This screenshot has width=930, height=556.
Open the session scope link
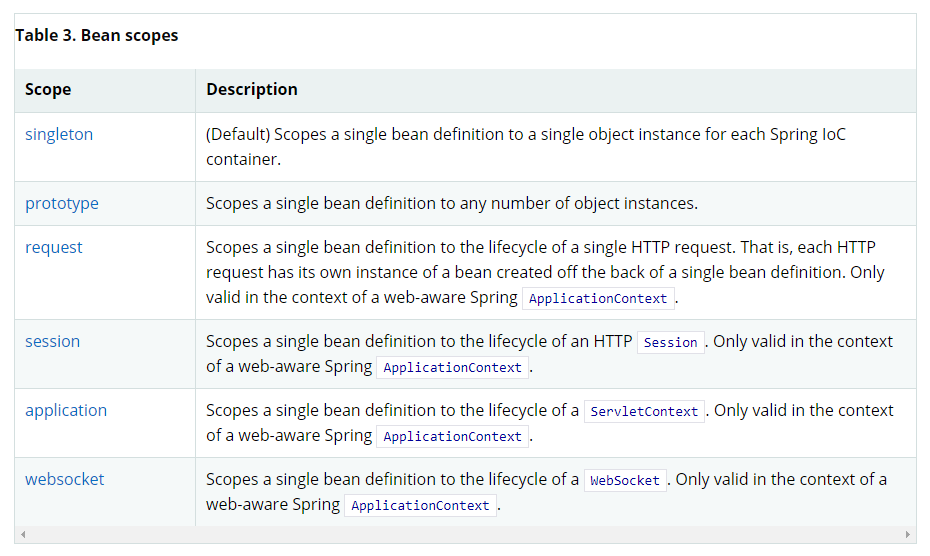(x=52, y=341)
